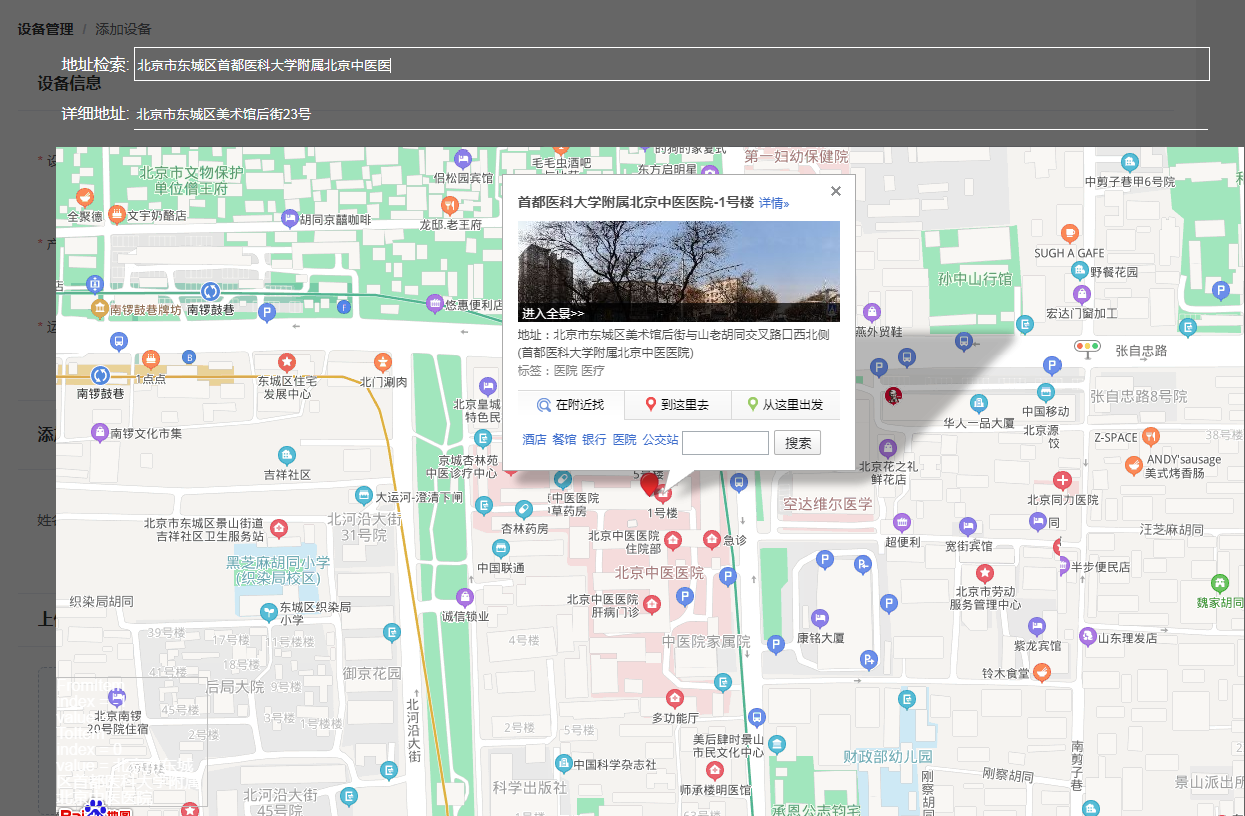Click the 南锣鼓巷牌坊 landmark icon
The width and height of the screenshot is (1245, 816).
pos(99,308)
